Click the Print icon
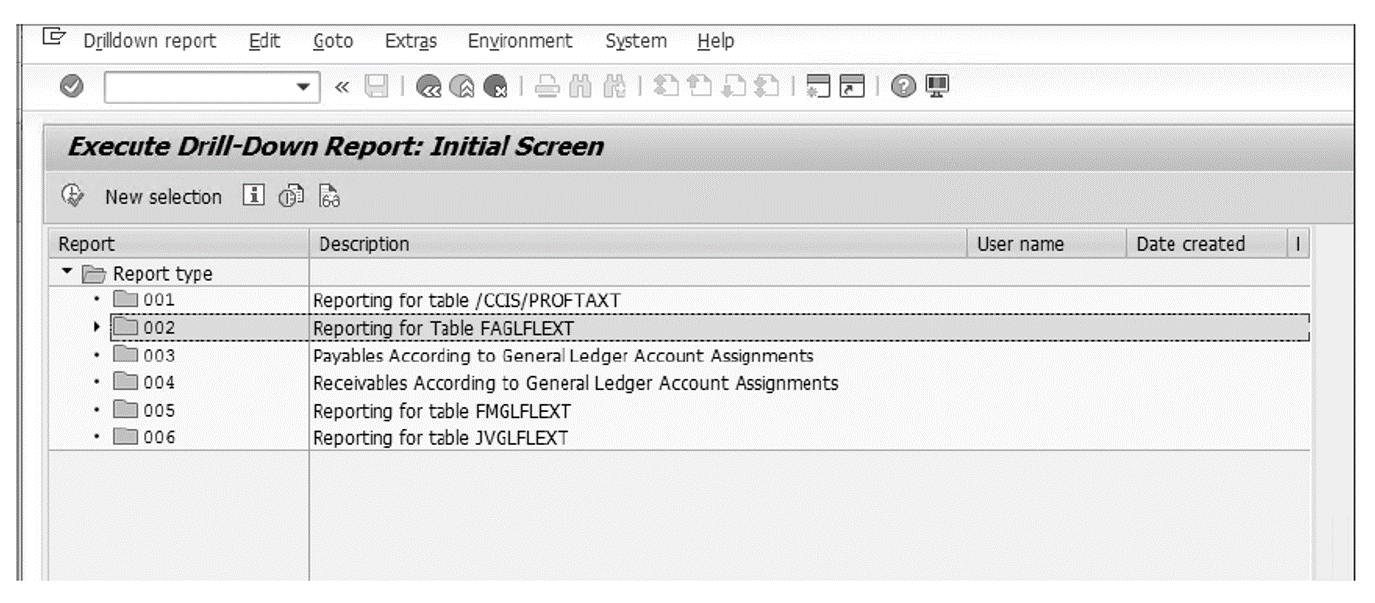The height and width of the screenshot is (603, 1375). pos(548,84)
